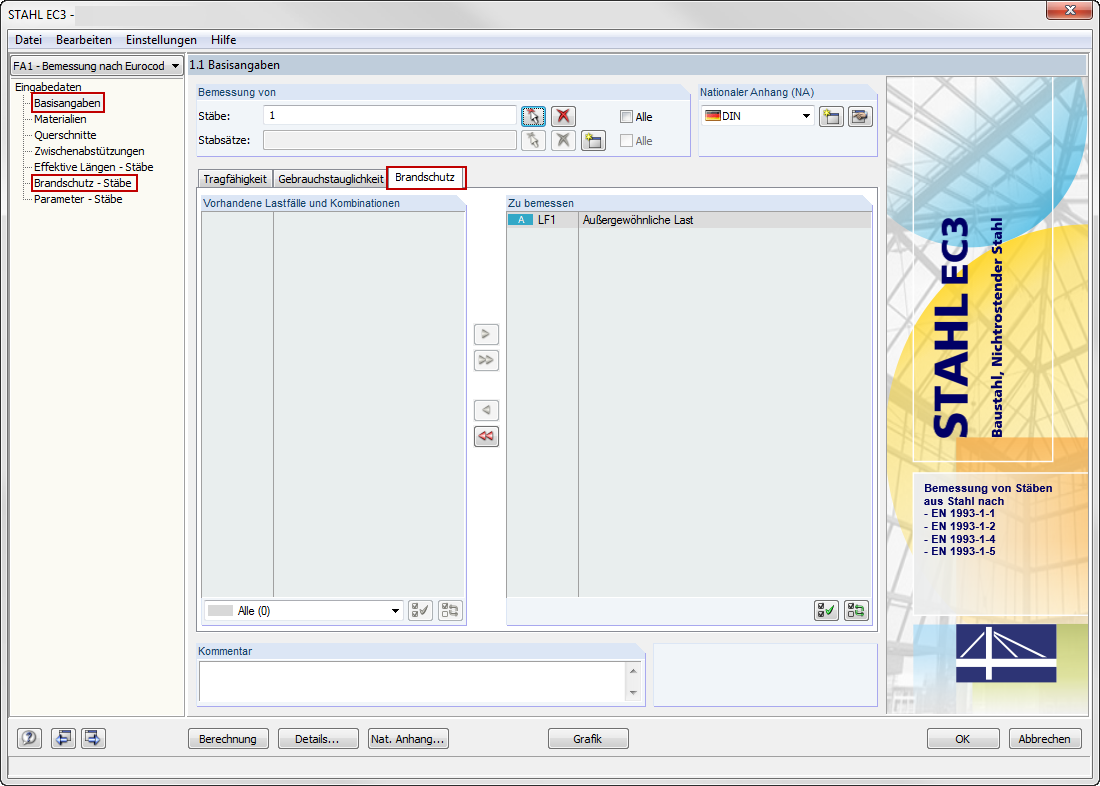The image size is (1100, 786).
Task: Select Zwischenabstützungen in the navigator tree
Action: [89, 151]
